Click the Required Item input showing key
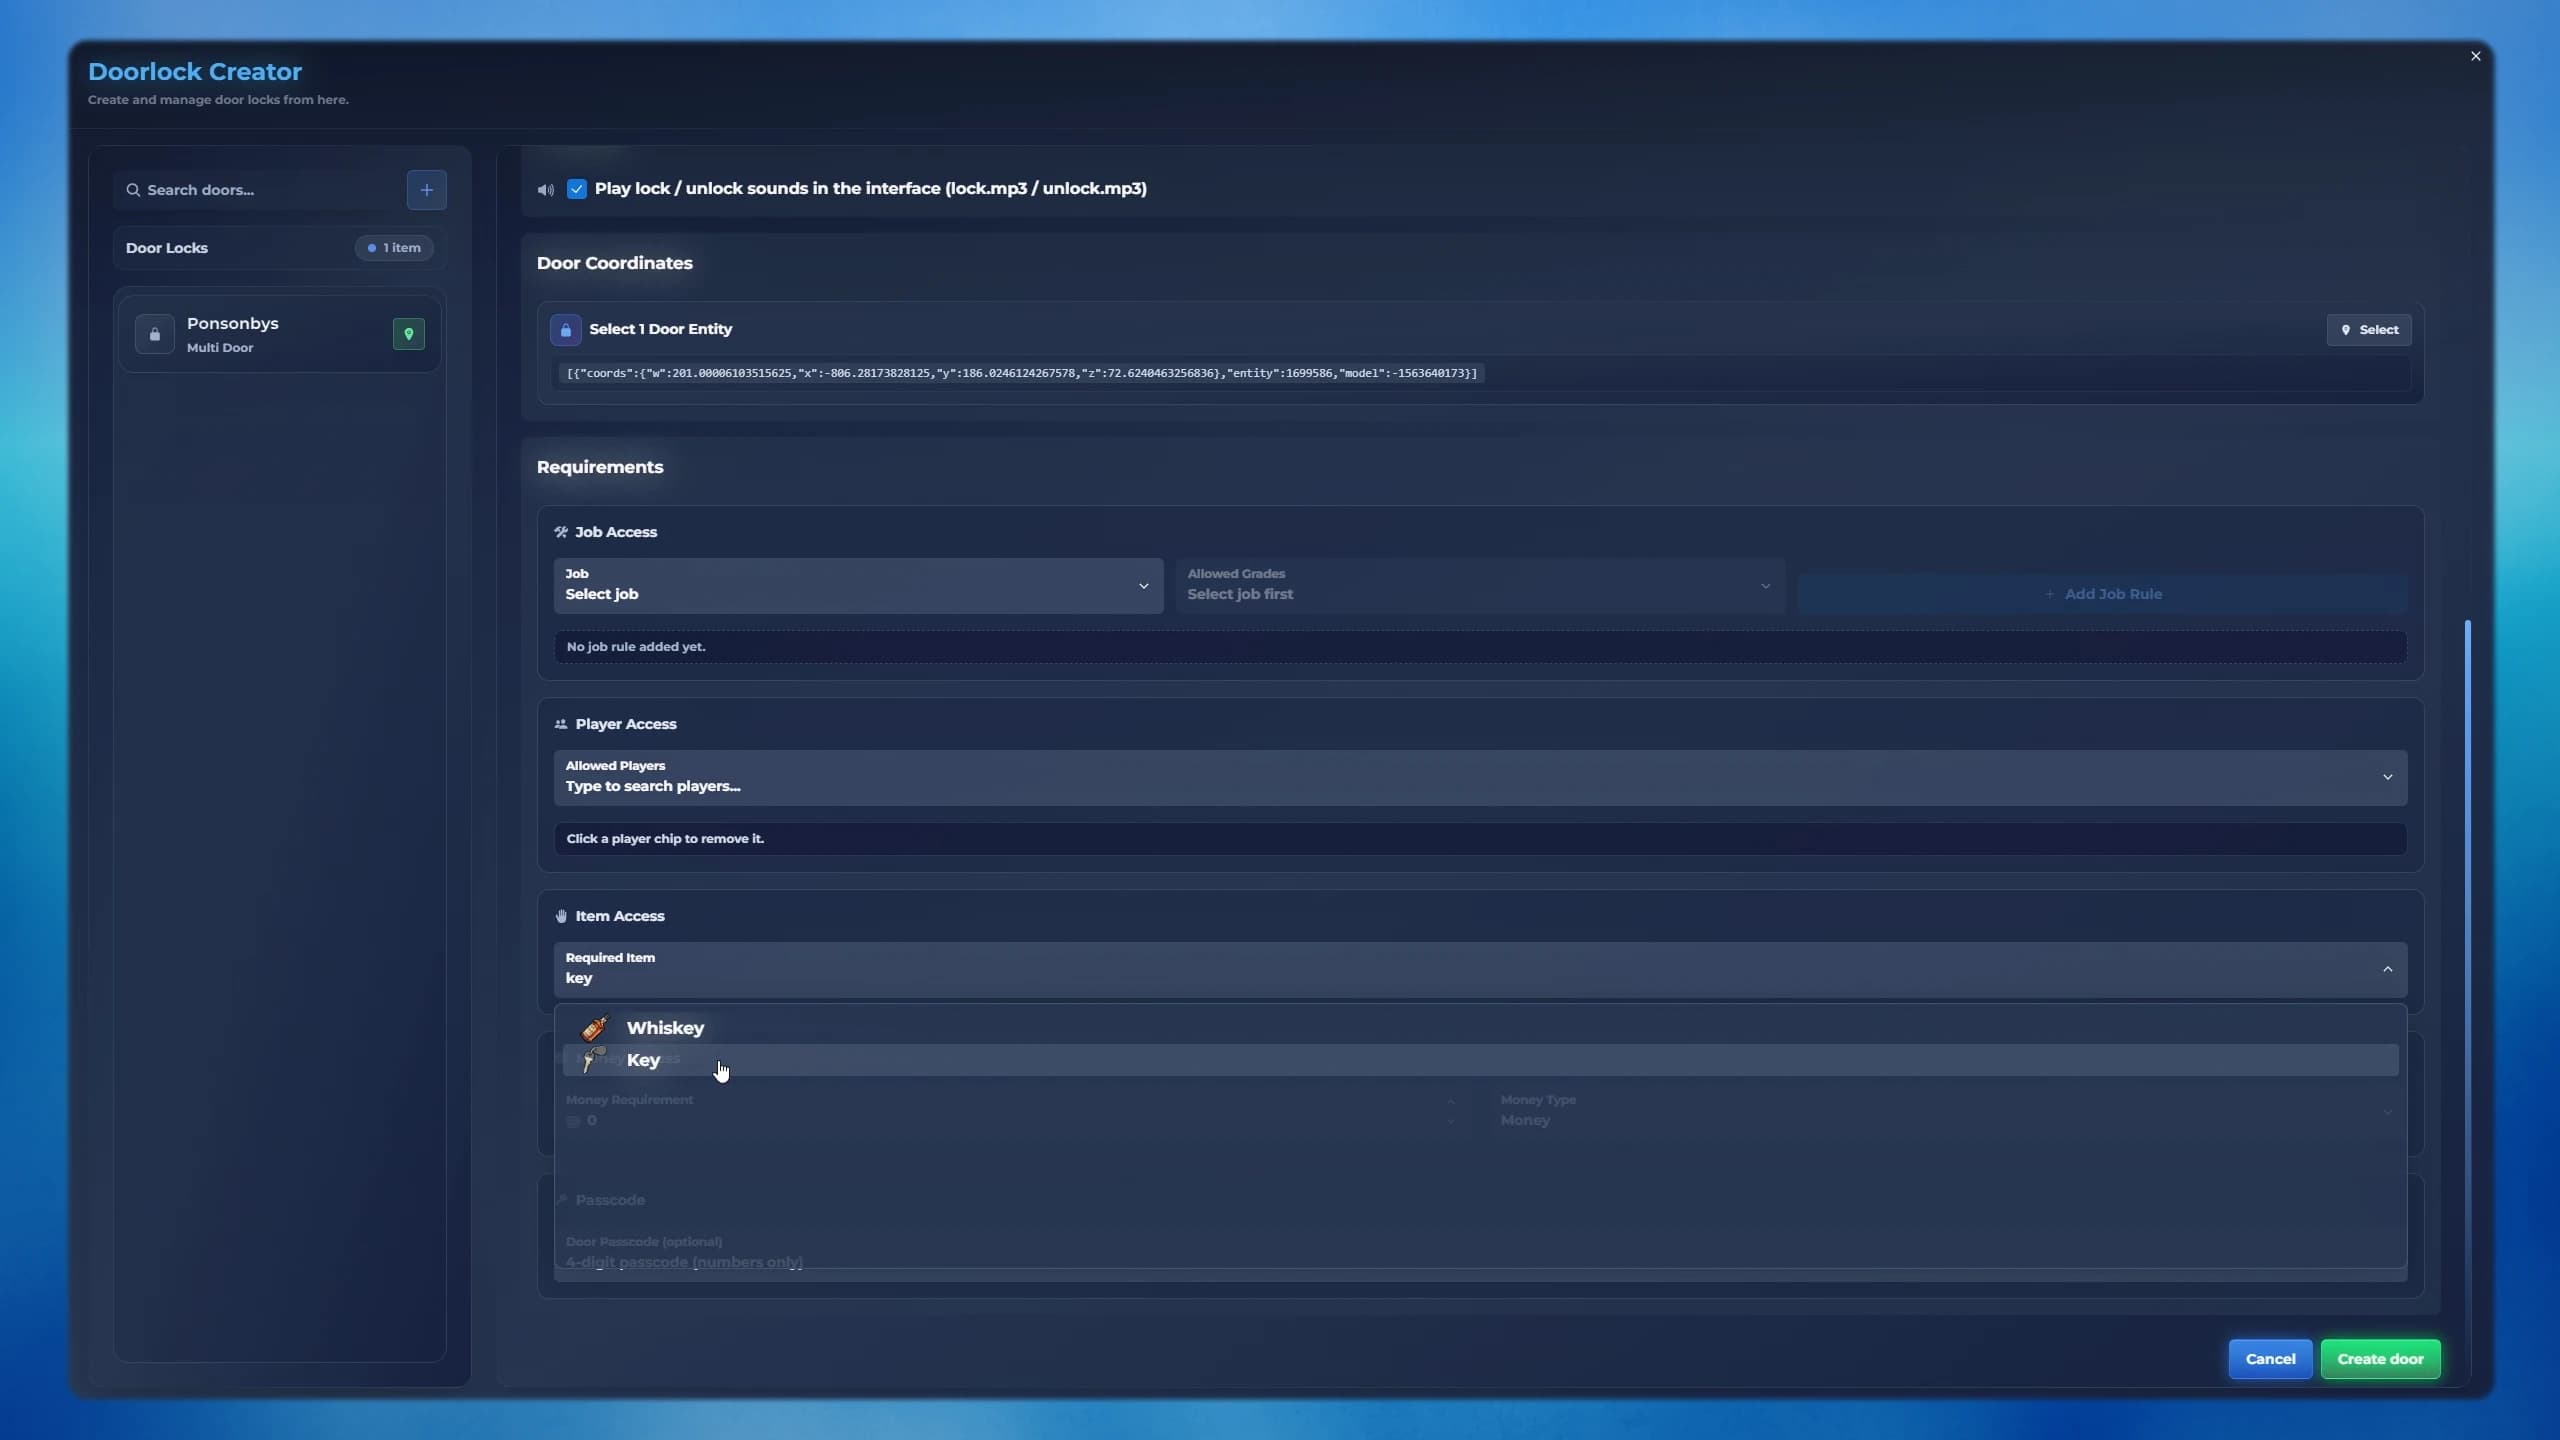This screenshot has width=2560, height=1440. click(1480, 970)
